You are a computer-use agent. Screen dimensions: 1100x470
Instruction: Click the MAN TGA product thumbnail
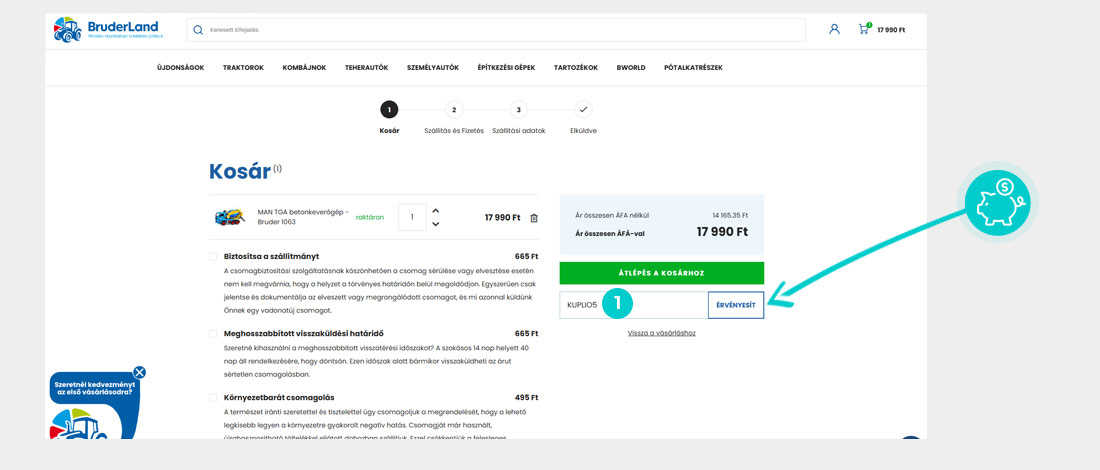(x=230, y=217)
